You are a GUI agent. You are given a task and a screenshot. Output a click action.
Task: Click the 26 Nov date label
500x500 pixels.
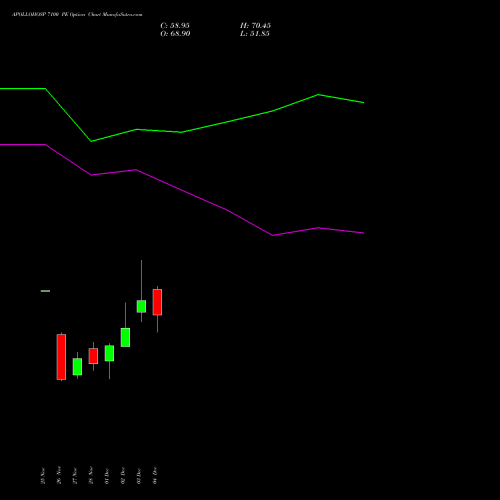(59, 475)
